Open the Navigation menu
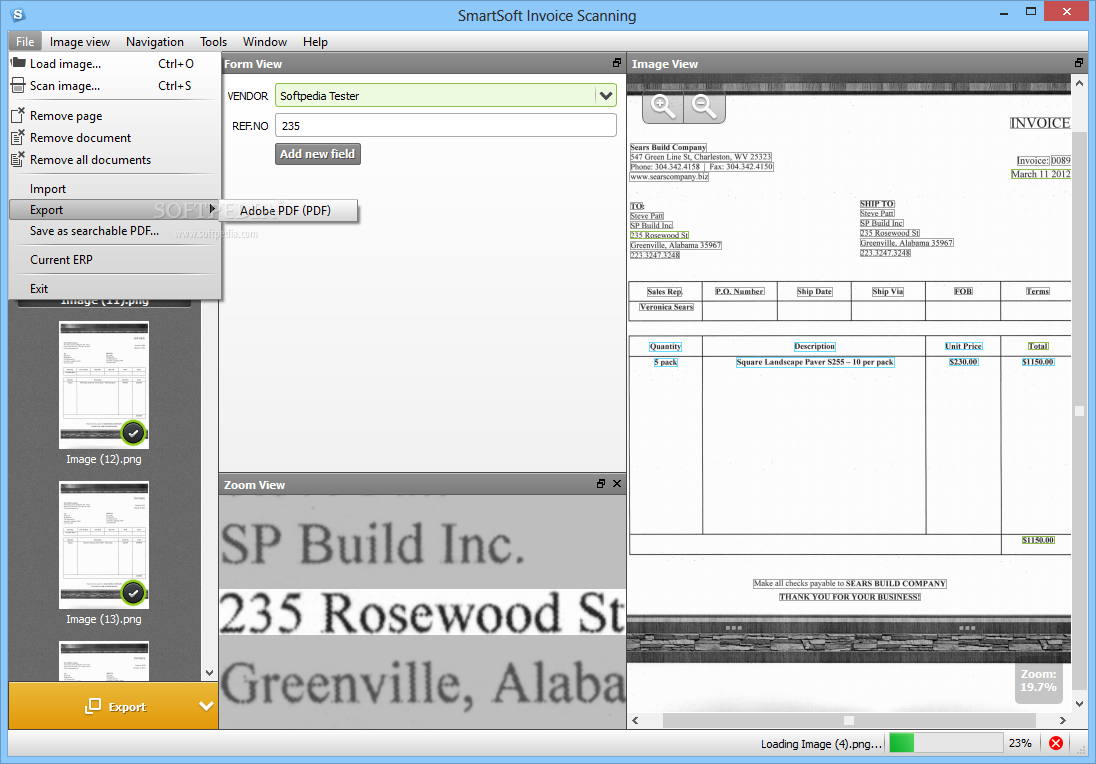Screen dimensions: 1096x764 tap(154, 42)
